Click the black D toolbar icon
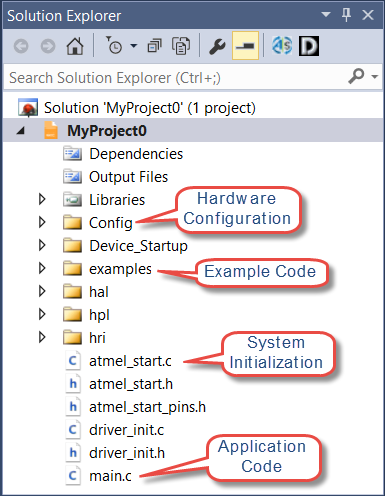The image size is (385, 496). point(309,46)
